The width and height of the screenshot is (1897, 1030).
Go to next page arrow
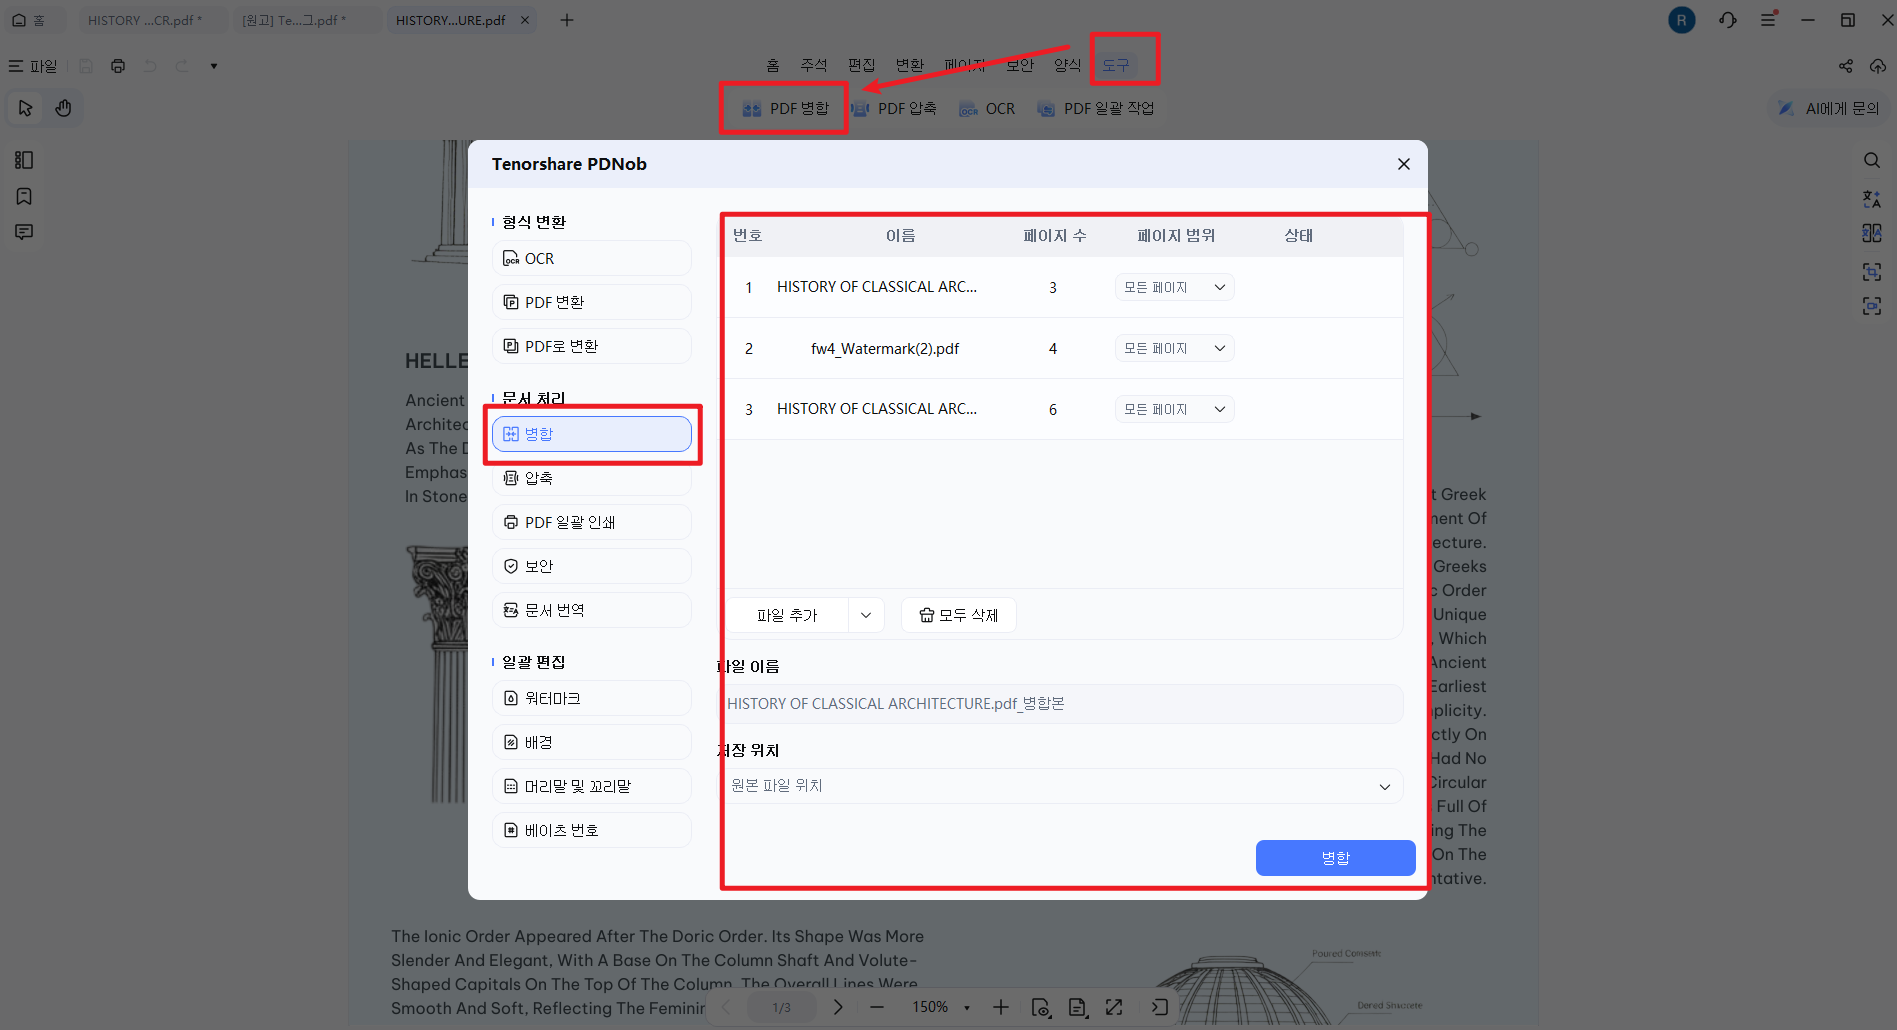coord(838,1007)
